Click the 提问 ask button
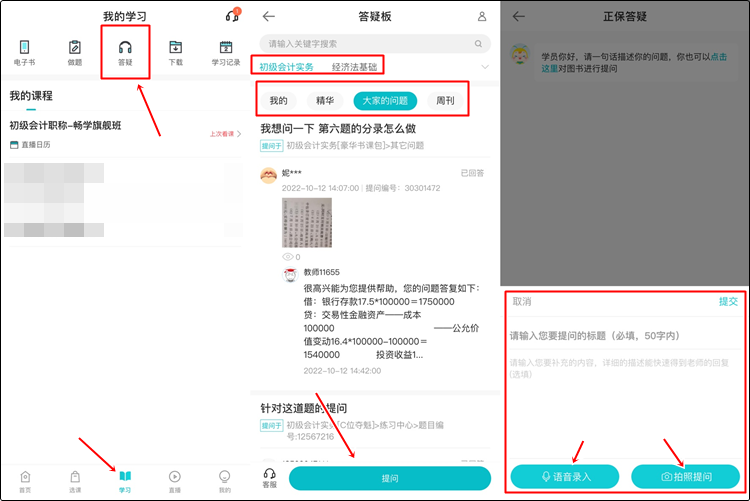 pyautogui.click(x=390, y=478)
